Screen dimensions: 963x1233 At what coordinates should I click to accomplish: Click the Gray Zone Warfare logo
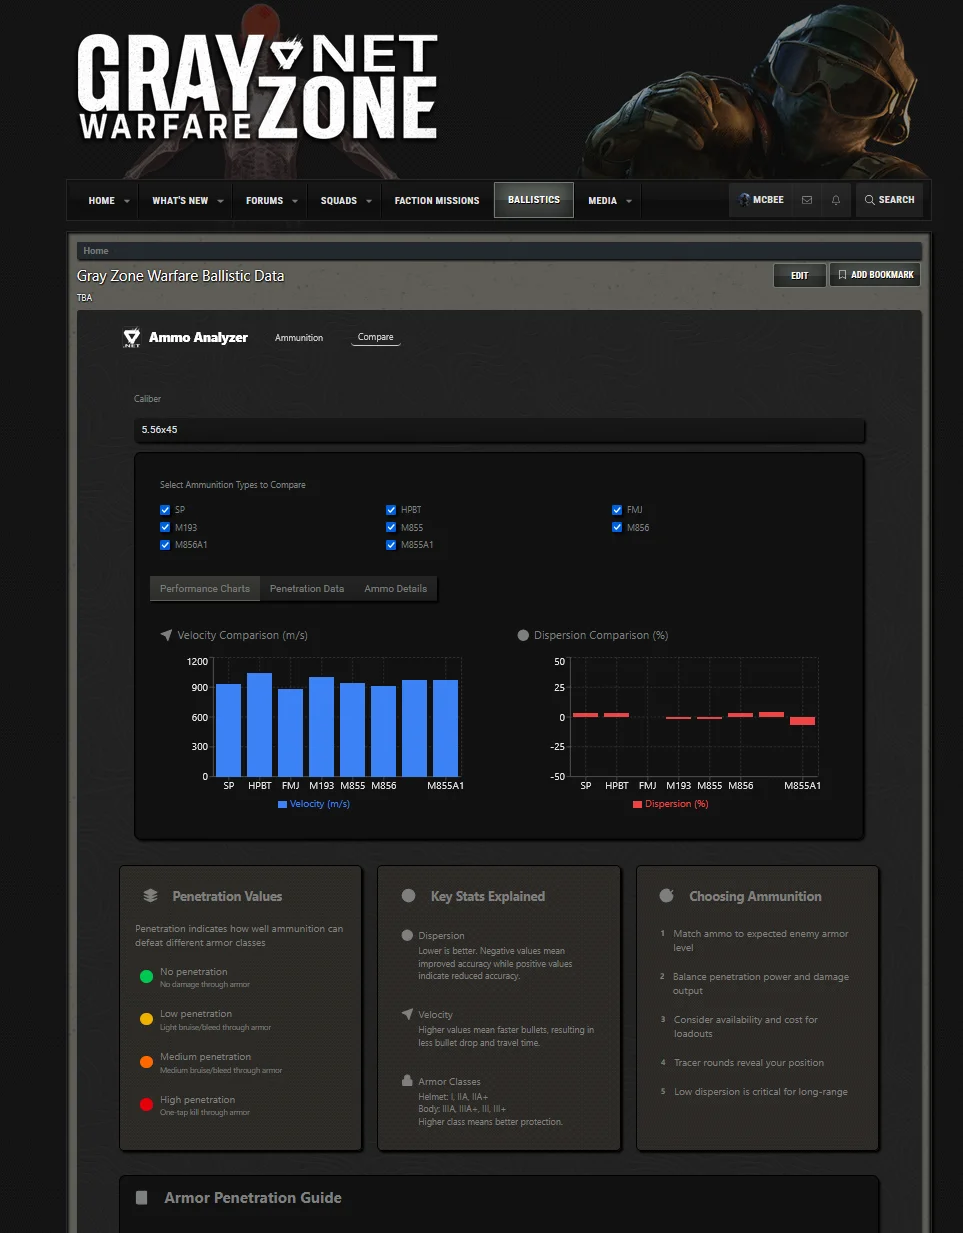point(258,87)
